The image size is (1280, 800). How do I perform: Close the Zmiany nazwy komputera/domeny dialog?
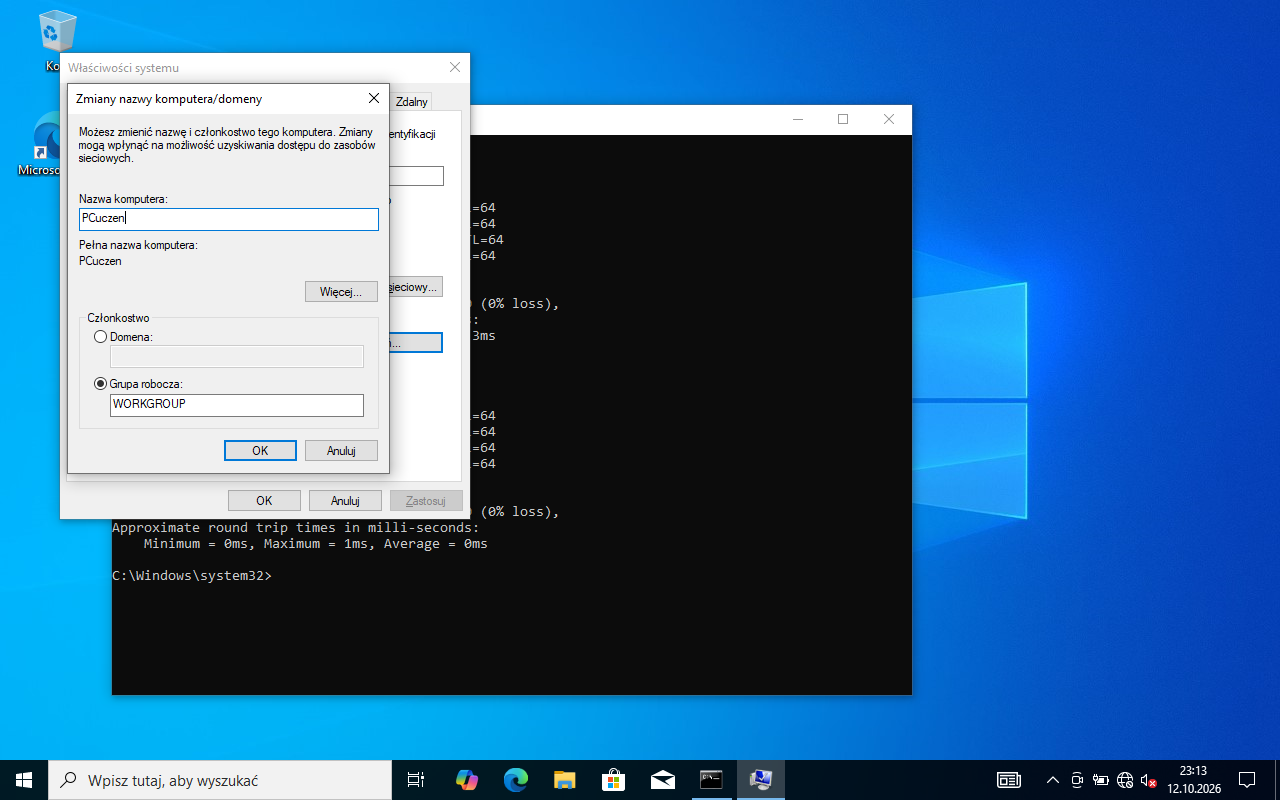[x=374, y=98]
